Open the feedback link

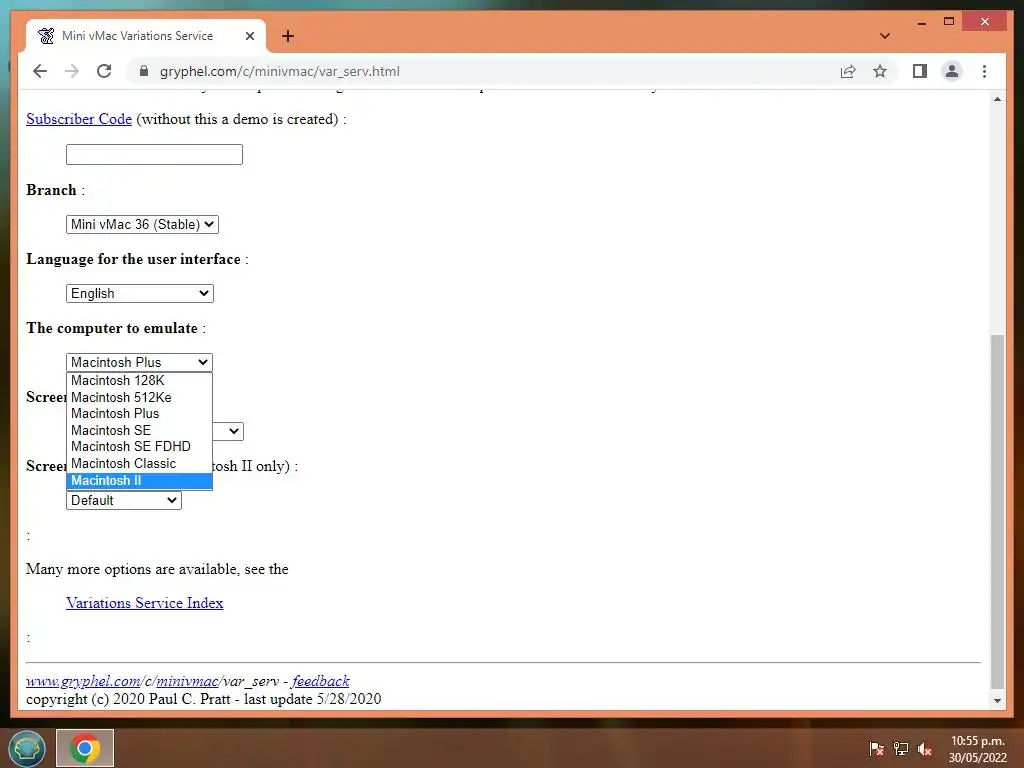point(321,681)
